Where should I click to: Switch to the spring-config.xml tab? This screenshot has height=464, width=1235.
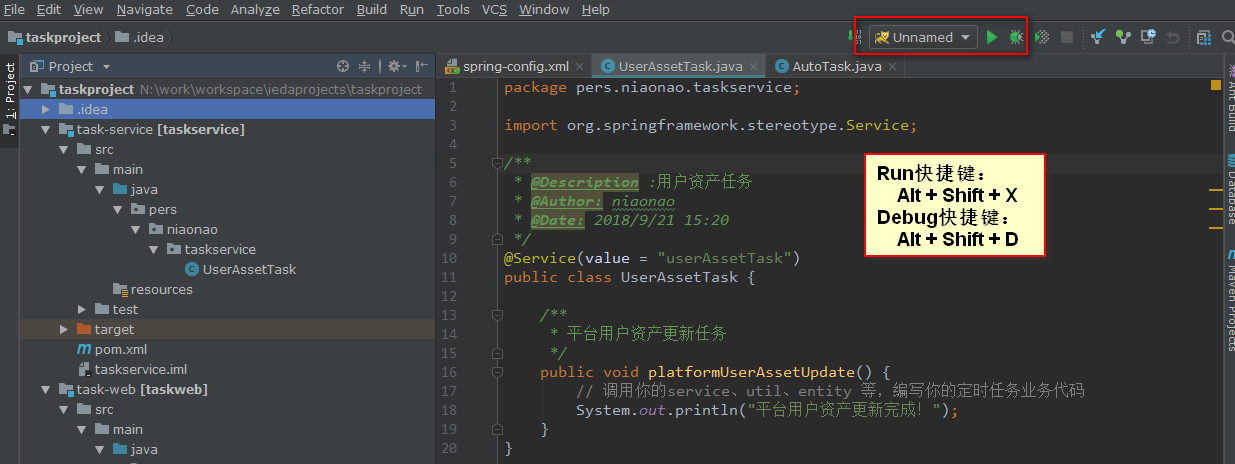click(515, 66)
